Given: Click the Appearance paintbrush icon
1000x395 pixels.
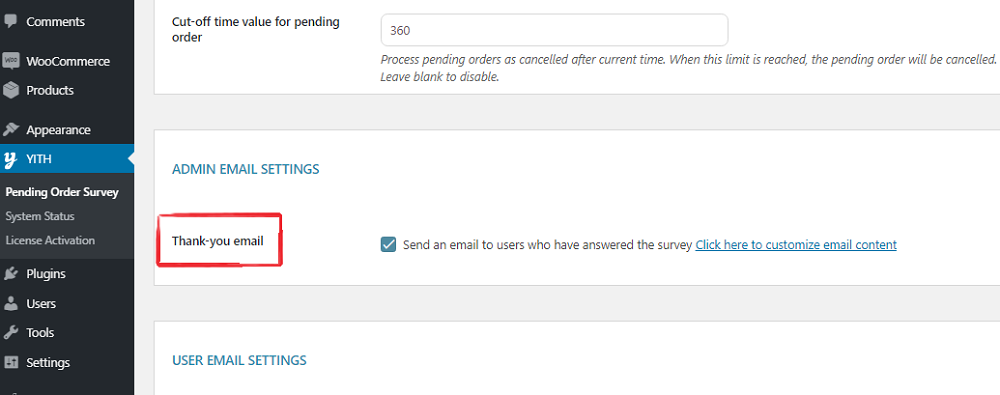Looking at the screenshot, I should (x=10, y=130).
